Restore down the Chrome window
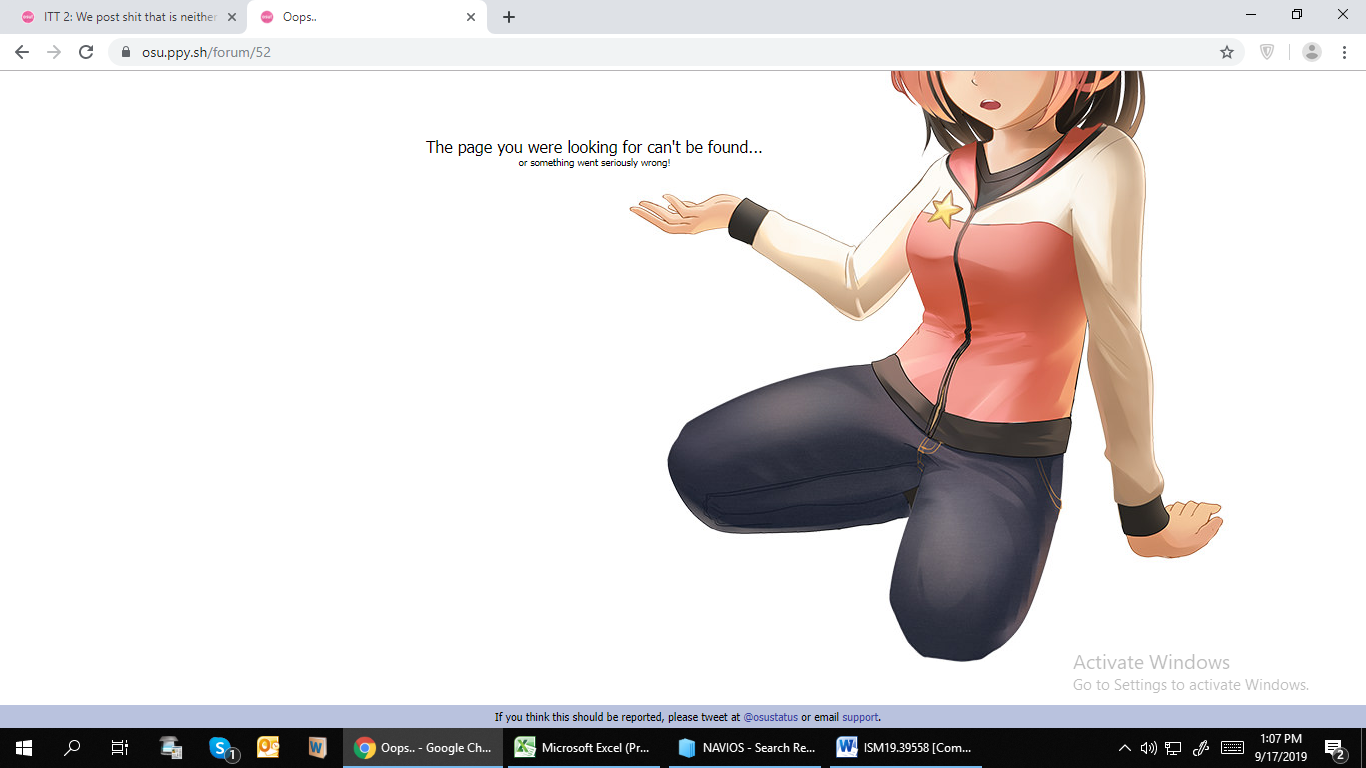This screenshot has height=768, width=1366. 1297,15
